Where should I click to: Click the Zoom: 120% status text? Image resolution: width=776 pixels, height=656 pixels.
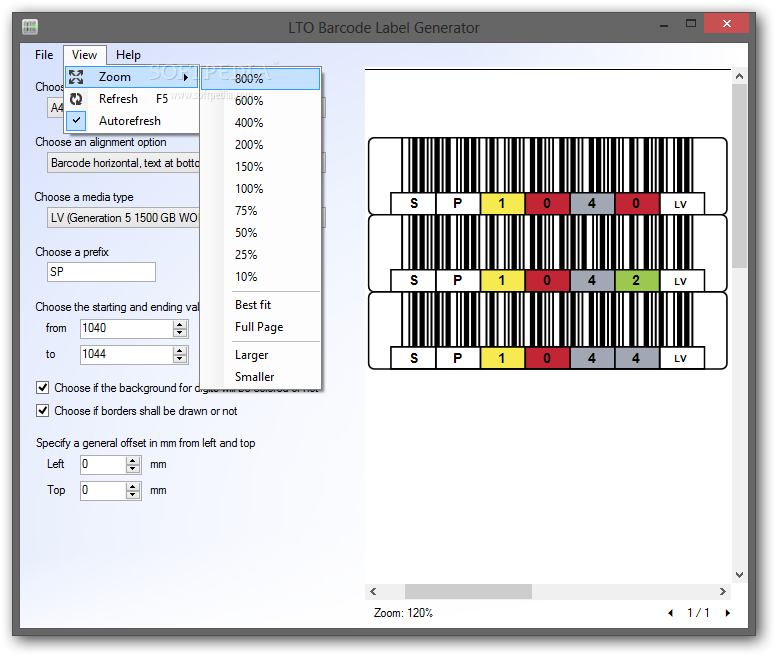click(403, 613)
